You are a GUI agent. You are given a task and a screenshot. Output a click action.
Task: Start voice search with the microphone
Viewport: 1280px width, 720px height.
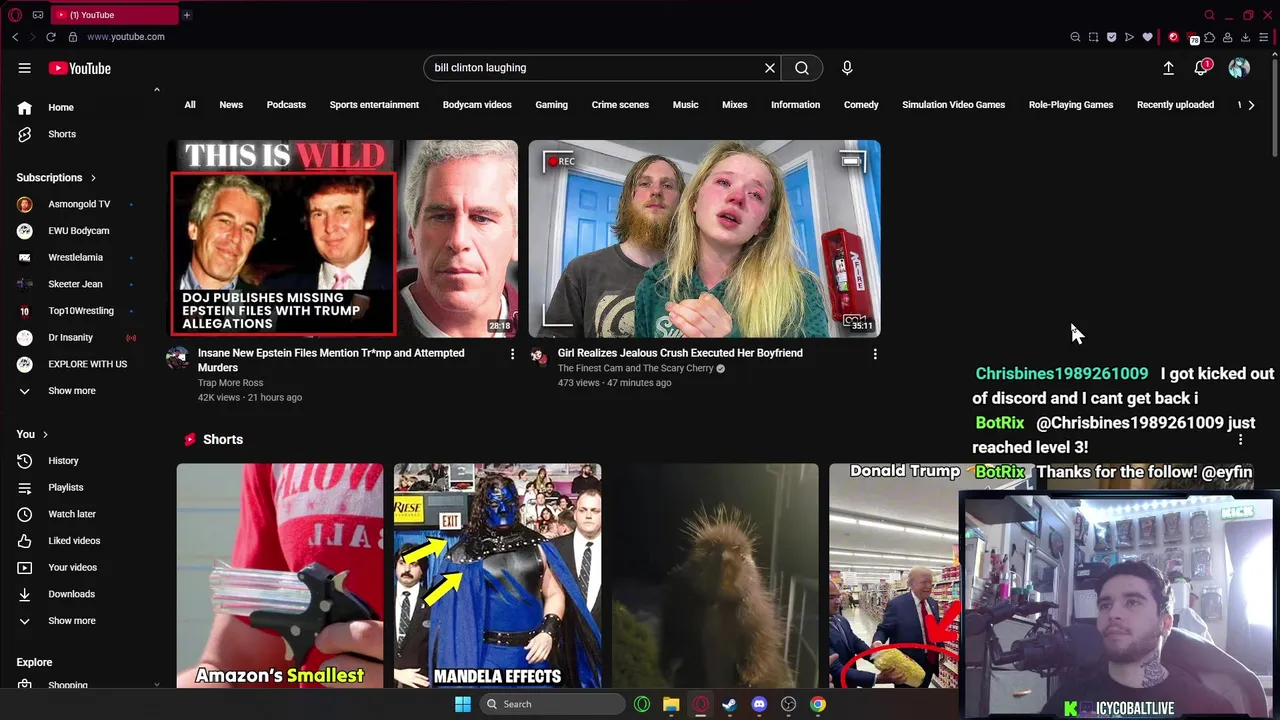pos(847,68)
